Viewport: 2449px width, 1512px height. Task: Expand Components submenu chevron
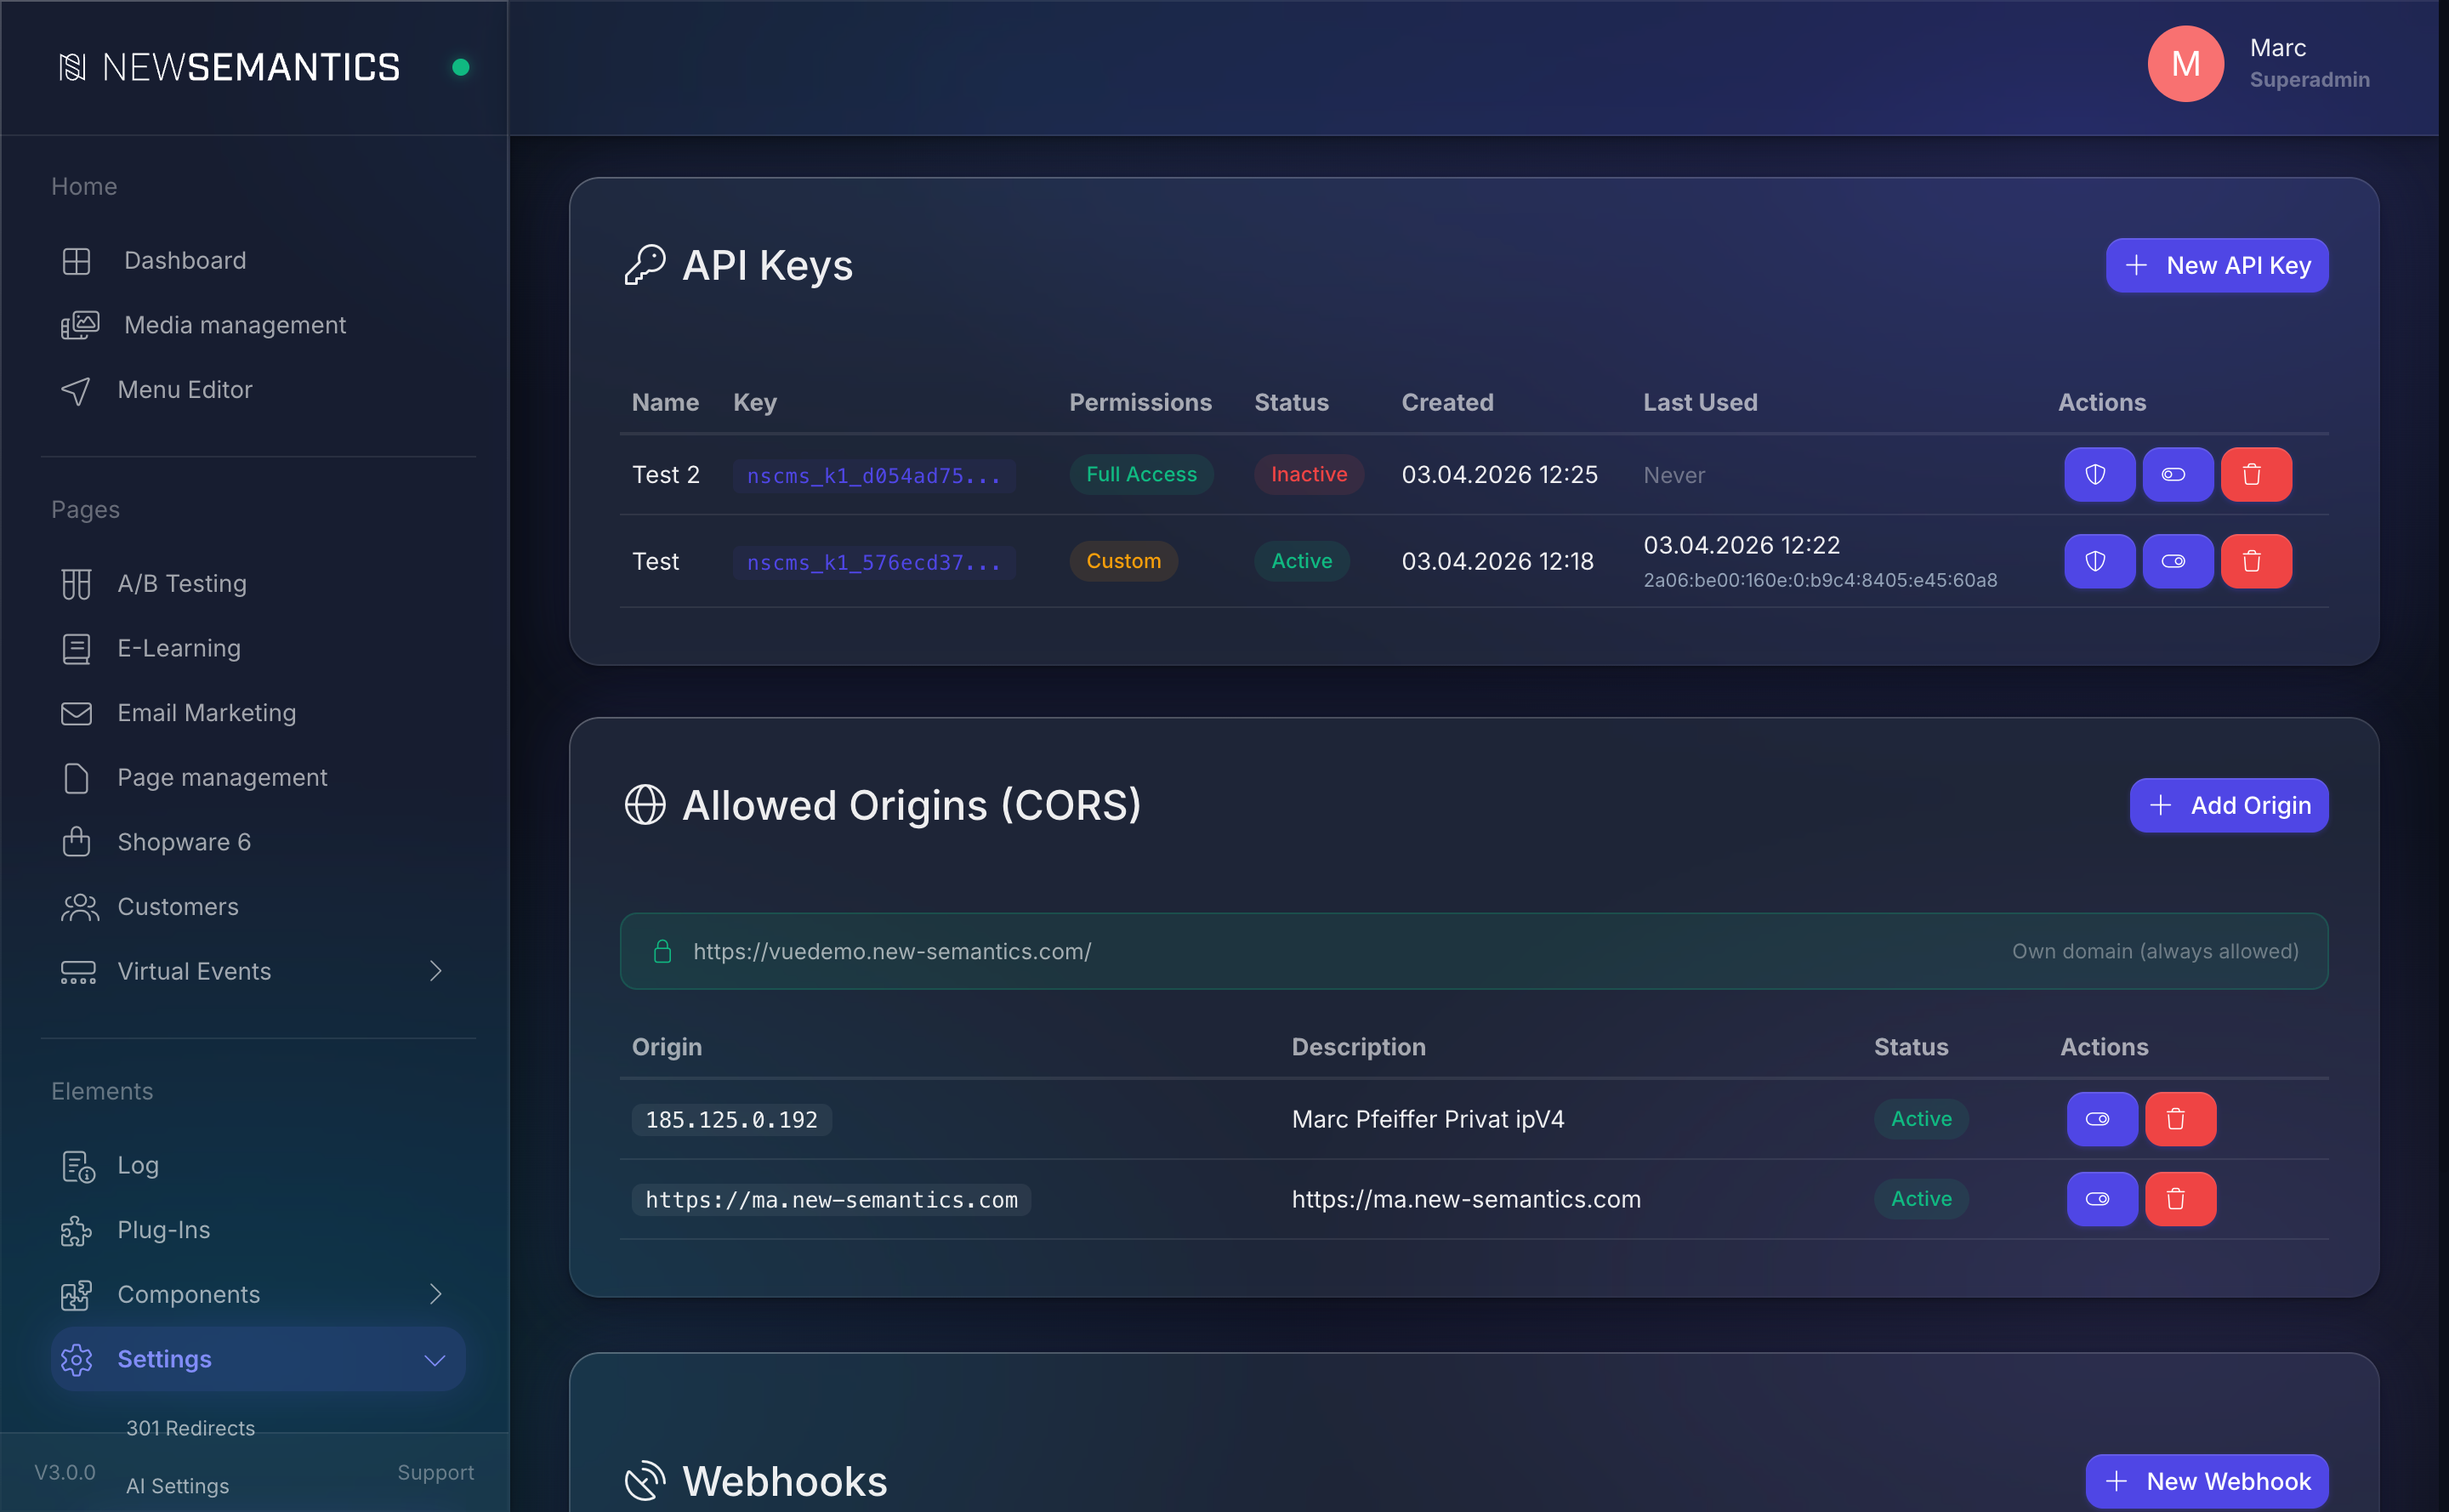(x=435, y=1294)
